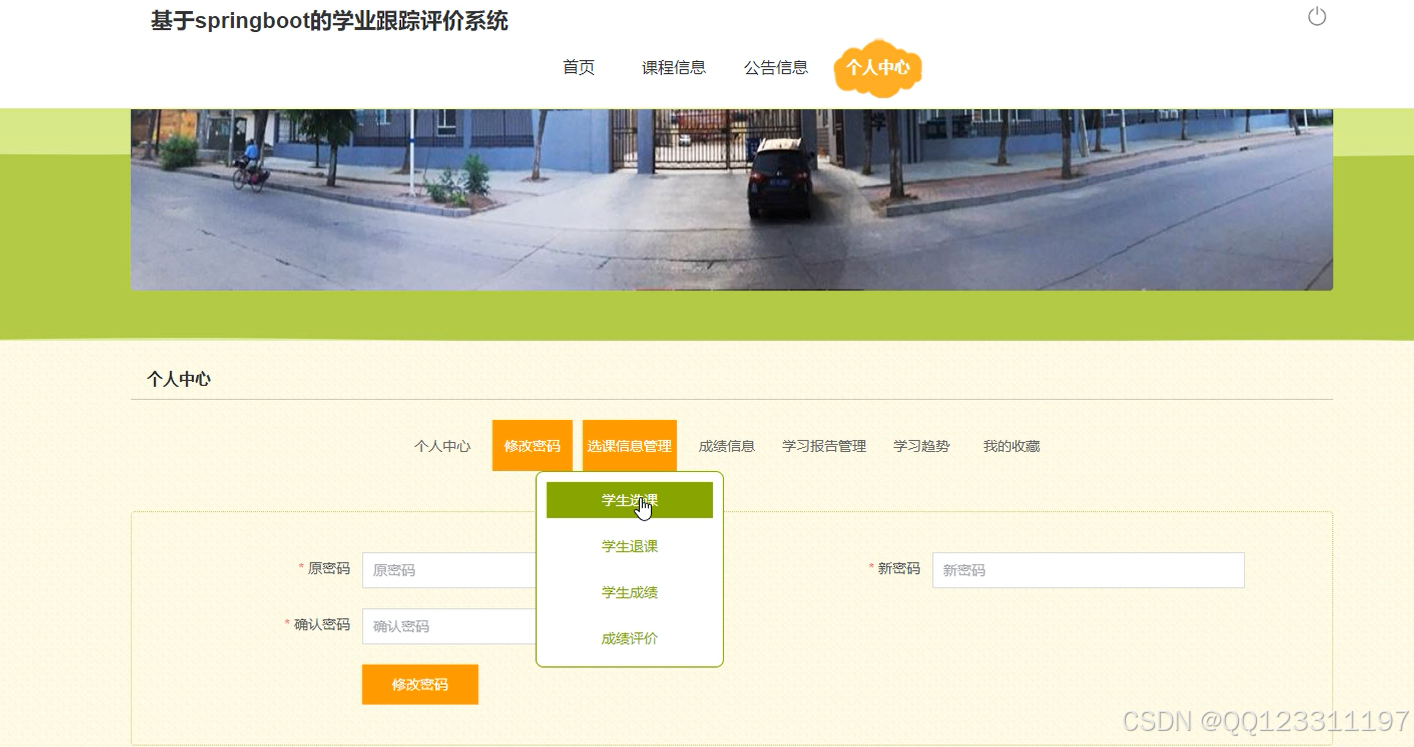The height and width of the screenshot is (747, 1414).
Task: Choose 成绩评价 in the dropdown list
Action: 629,638
